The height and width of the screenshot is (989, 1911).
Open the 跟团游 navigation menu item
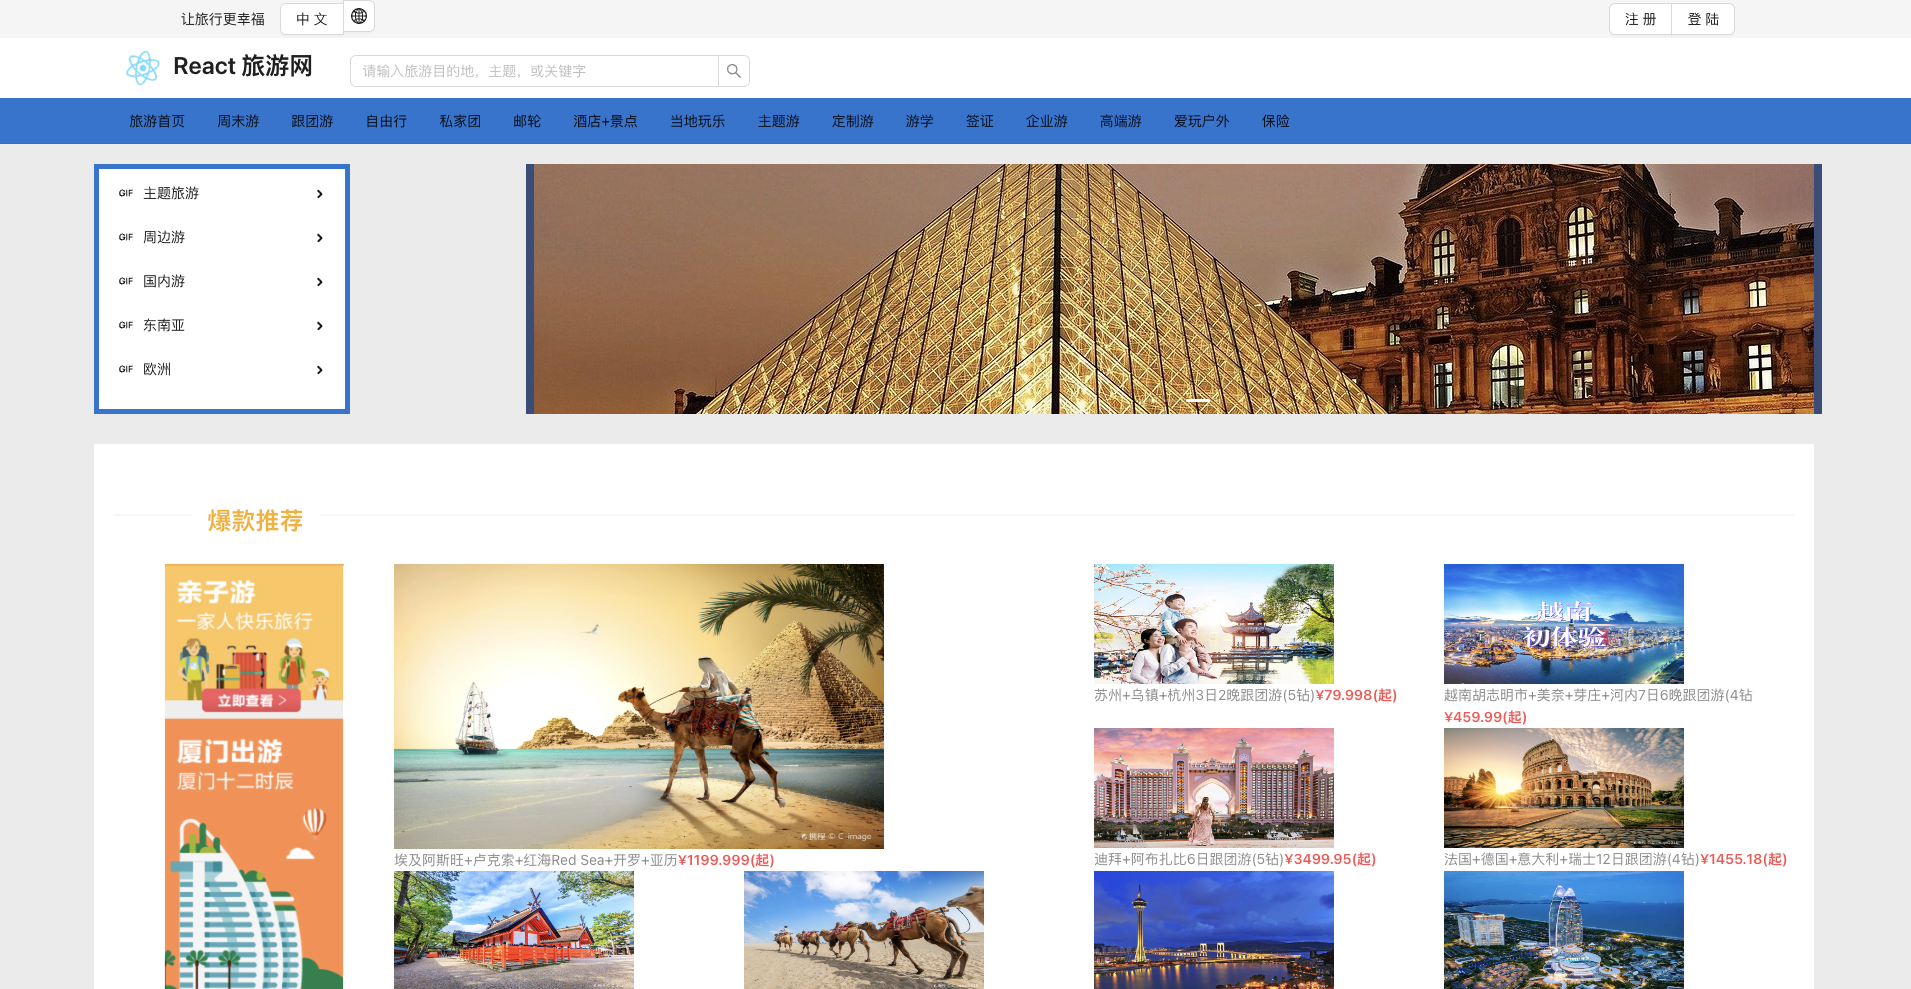[x=312, y=121]
